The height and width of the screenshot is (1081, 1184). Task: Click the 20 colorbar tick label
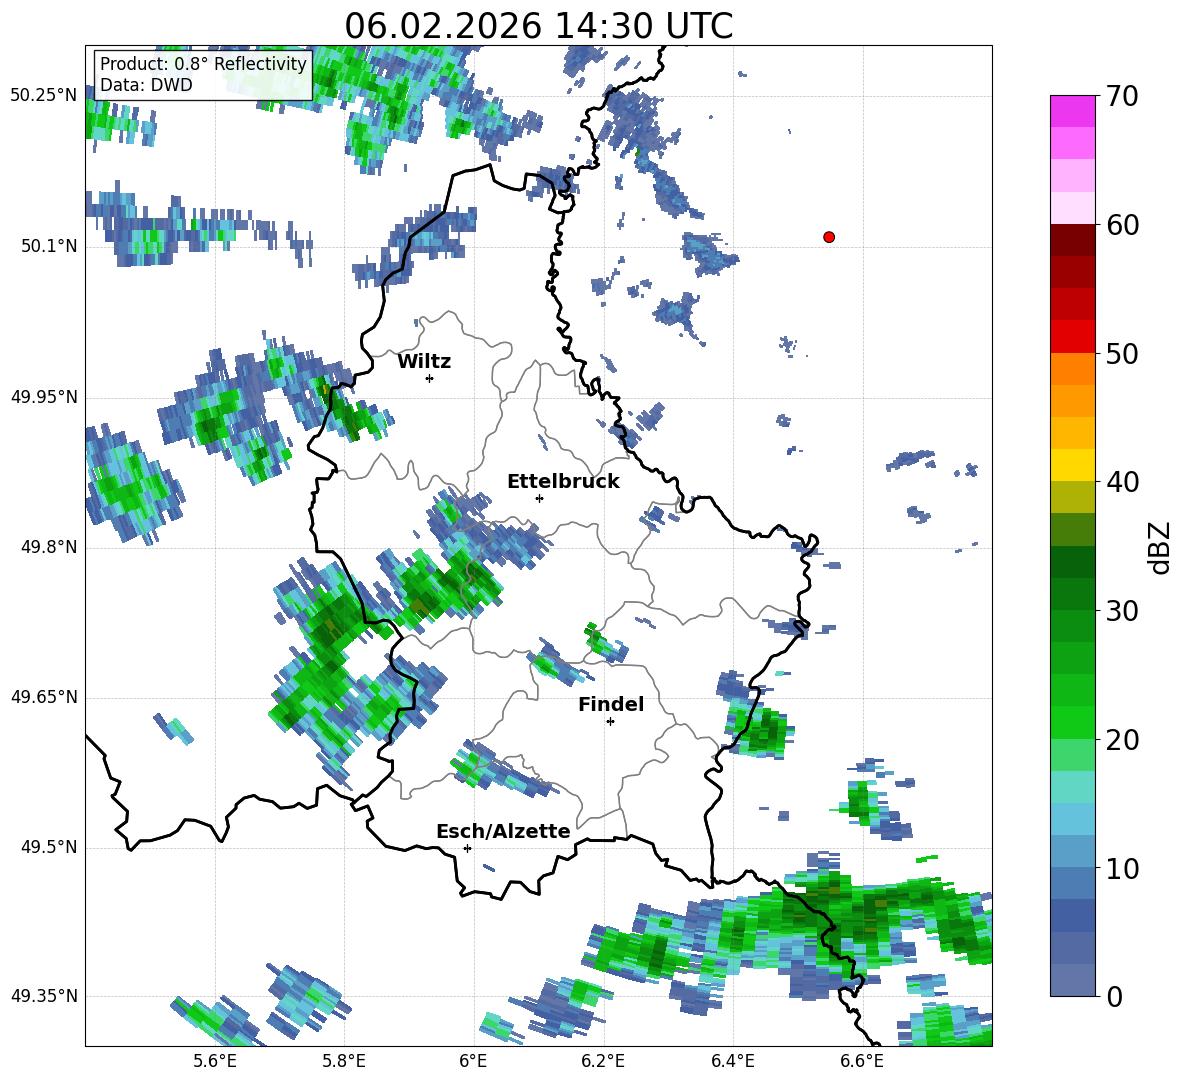1122,739
